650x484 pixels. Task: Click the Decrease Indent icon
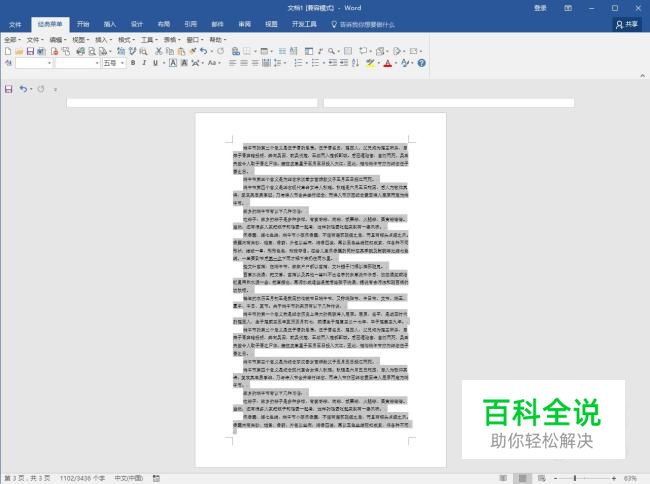click(x=332, y=63)
